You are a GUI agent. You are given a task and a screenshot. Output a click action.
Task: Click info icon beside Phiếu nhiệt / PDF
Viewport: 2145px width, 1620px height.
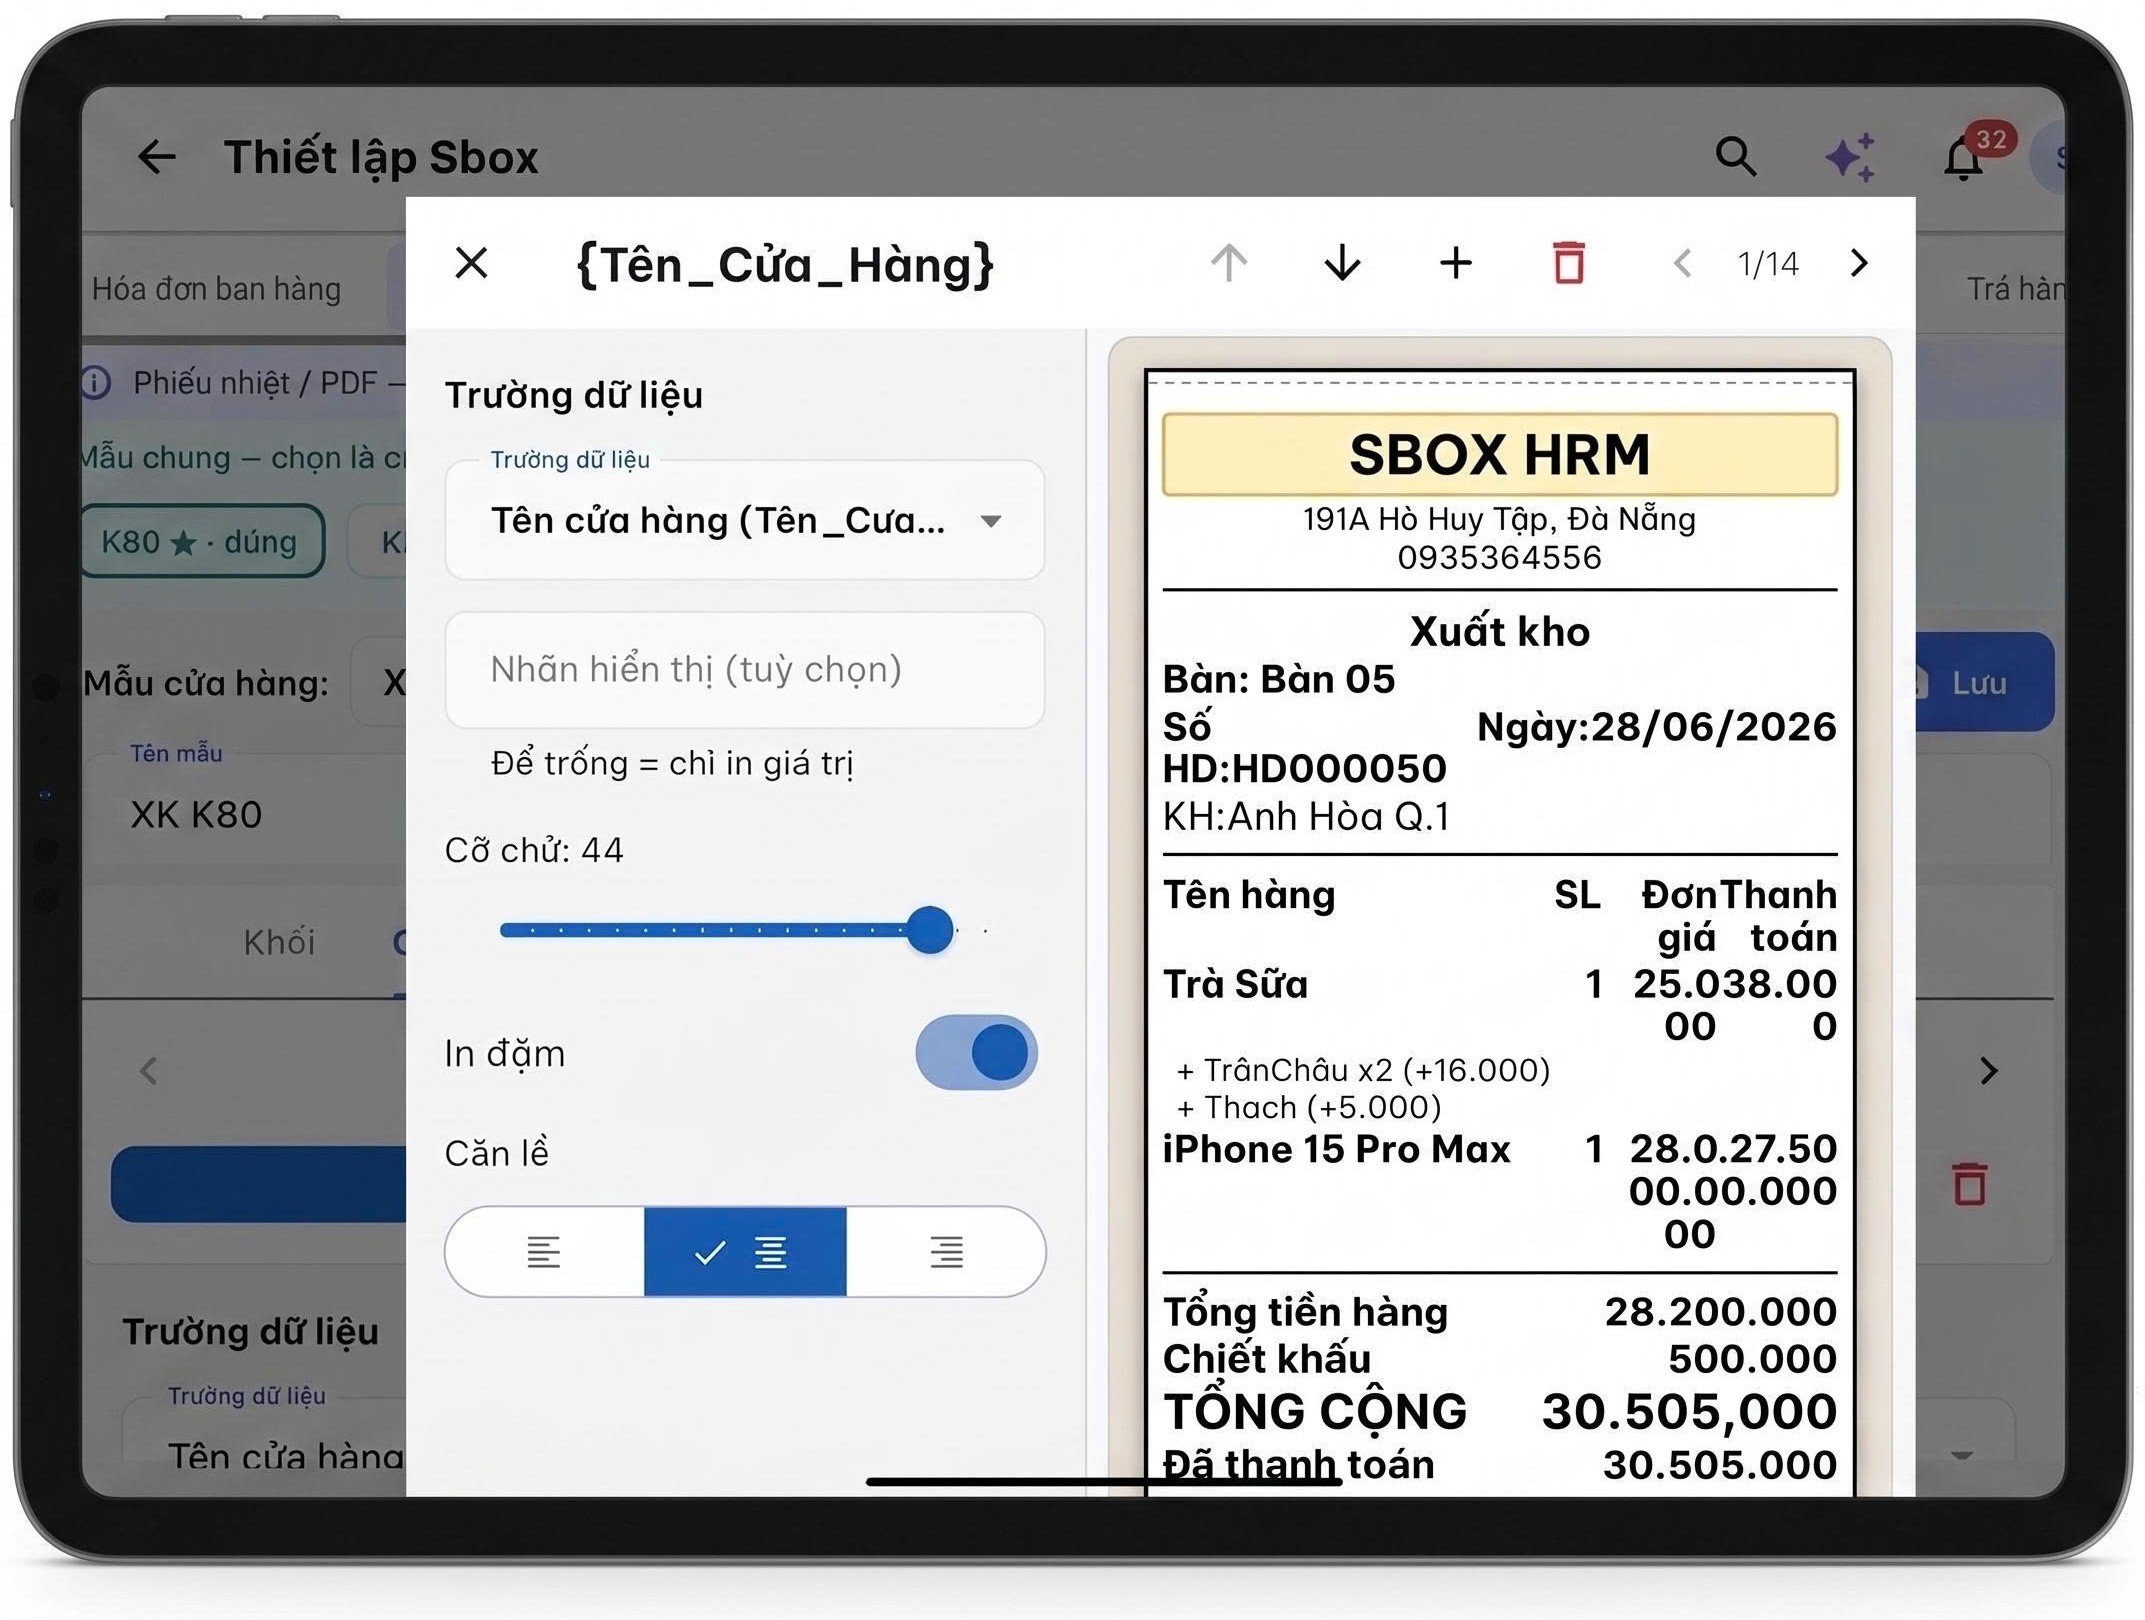pyautogui.click(x=96, y=382)
